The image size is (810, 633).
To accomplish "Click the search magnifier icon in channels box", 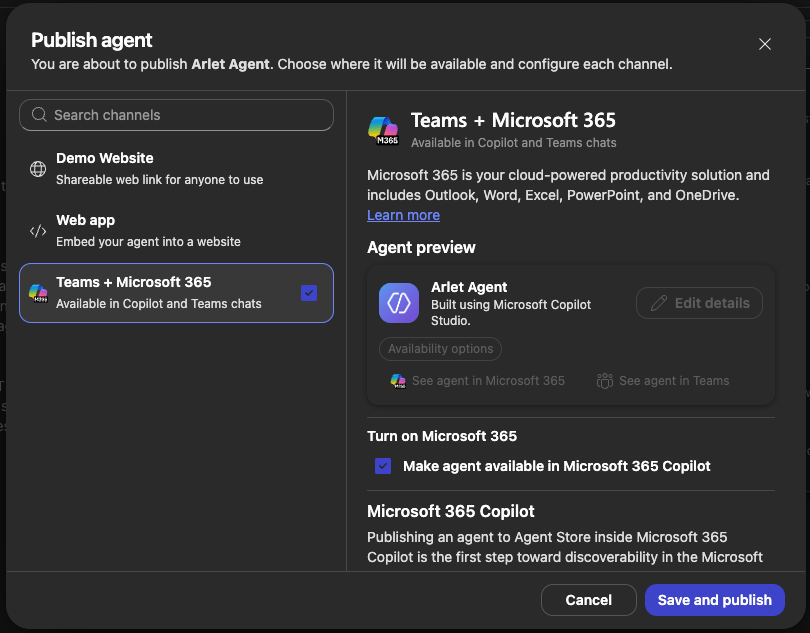I will pos(39,115).
